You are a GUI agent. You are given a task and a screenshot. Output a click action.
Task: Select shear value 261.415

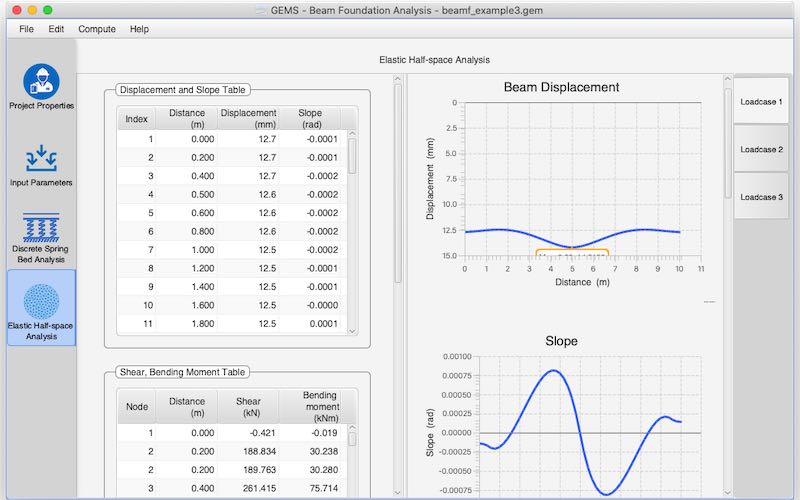click(248, 488)
